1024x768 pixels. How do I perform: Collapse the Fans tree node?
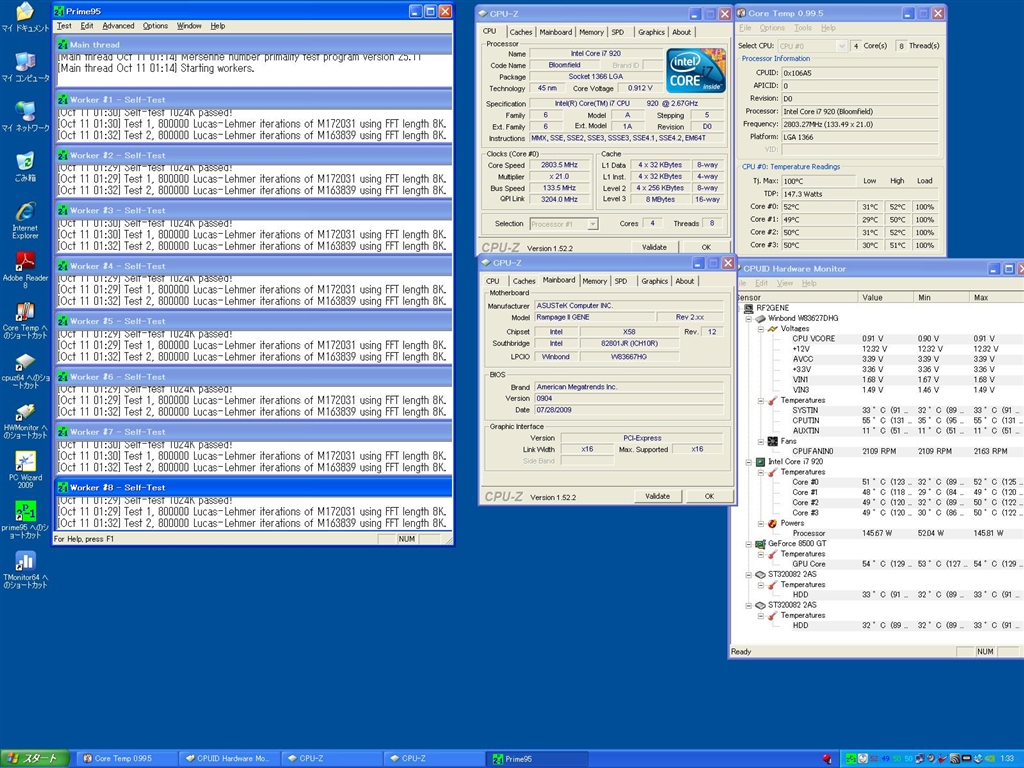pyautogui.click(x=761, y=441)
